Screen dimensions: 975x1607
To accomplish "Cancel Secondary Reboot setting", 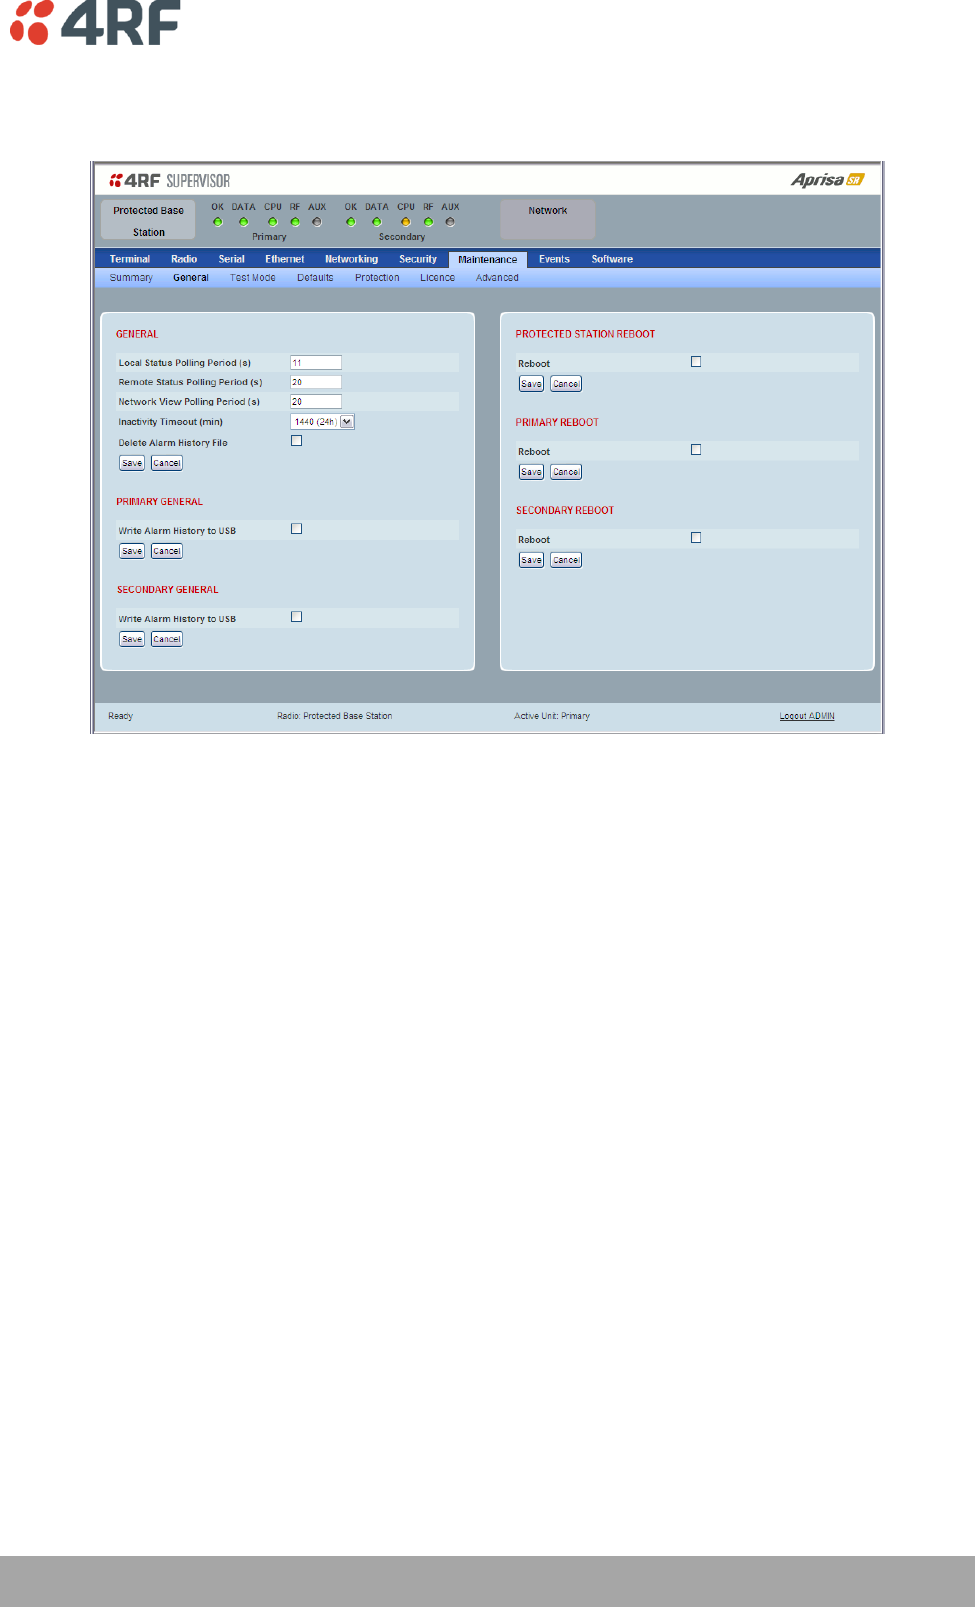I will point(566,560).
